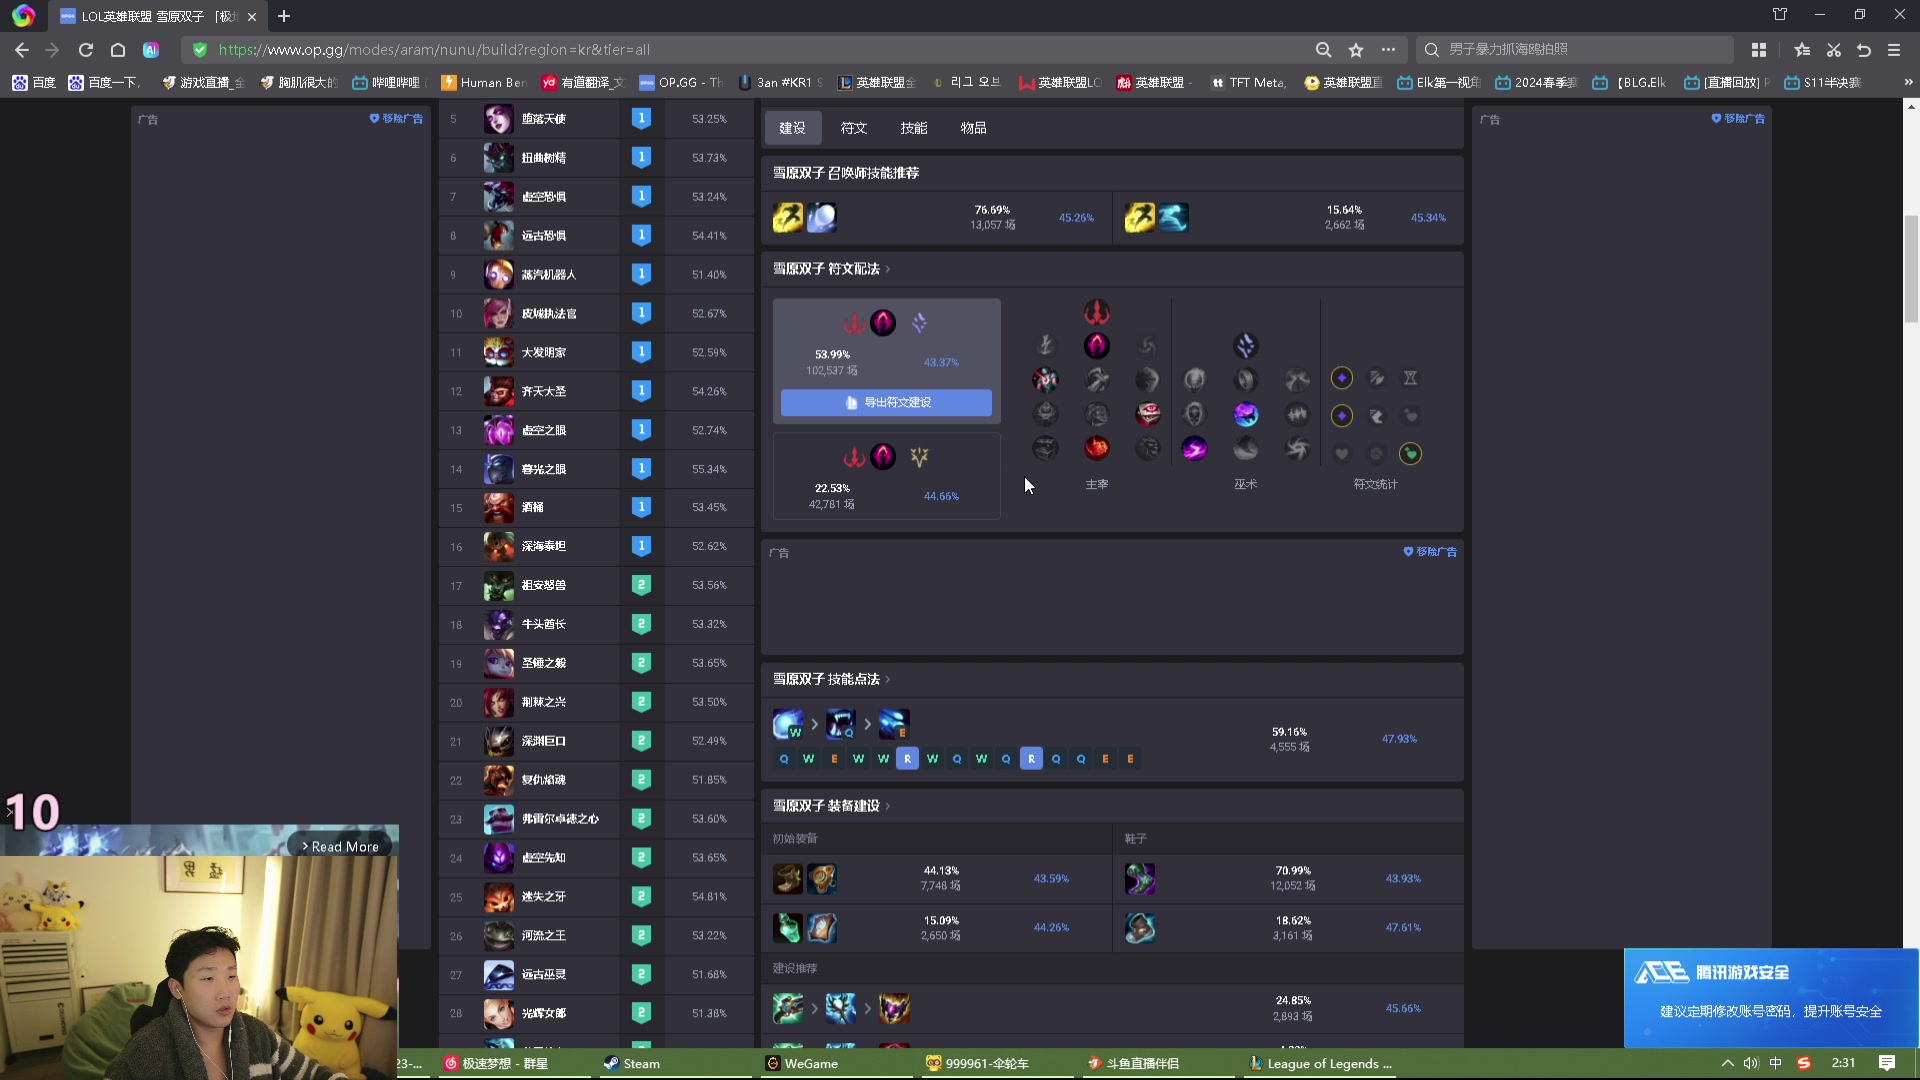Bookmark this page with star icon
Viewport: 1920px width, 1080px height.
click(1356, 50)
